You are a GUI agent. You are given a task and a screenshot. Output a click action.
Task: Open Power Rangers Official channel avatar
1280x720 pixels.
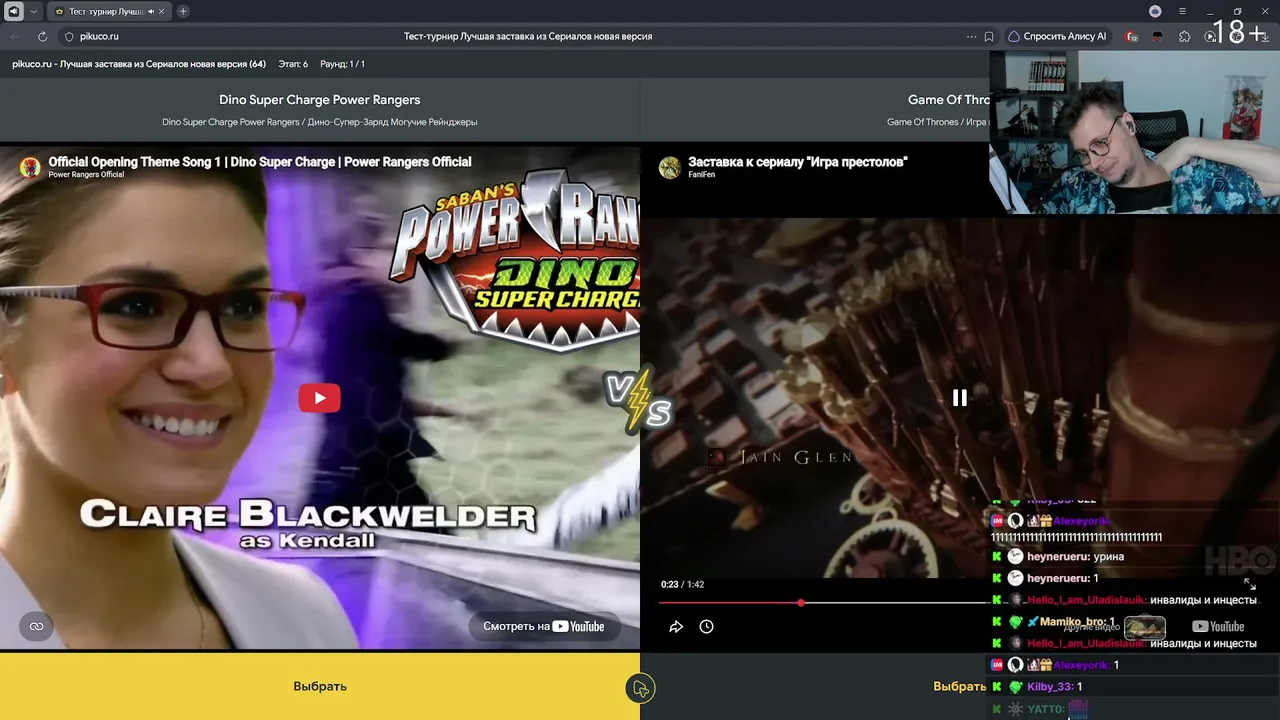[x=30, y=167]
